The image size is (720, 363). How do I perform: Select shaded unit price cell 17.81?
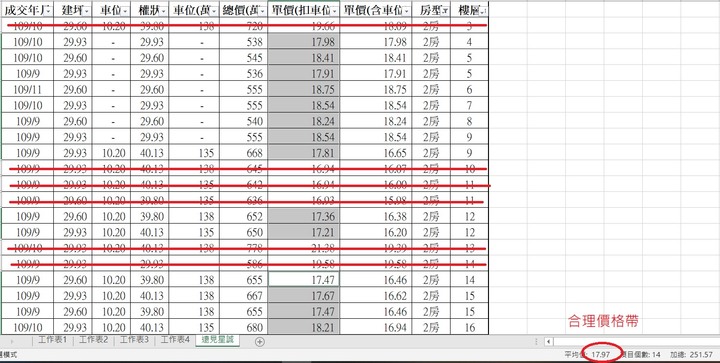point(304,153)
